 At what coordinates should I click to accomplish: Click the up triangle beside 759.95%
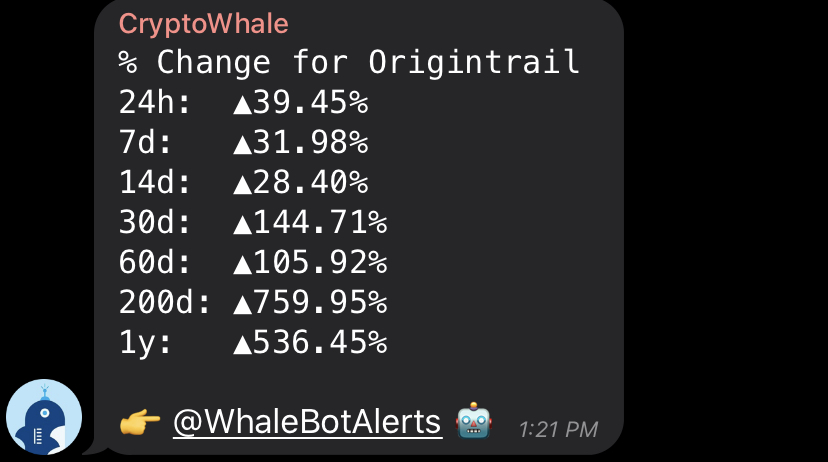[242, 305]
